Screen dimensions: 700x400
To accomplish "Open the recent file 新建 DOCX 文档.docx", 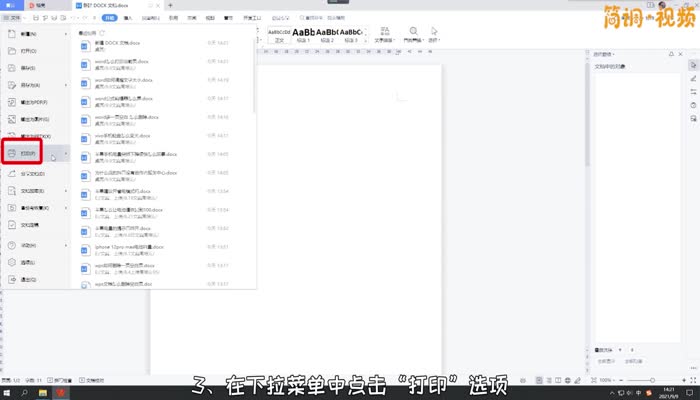I will [x=161, y=46].
